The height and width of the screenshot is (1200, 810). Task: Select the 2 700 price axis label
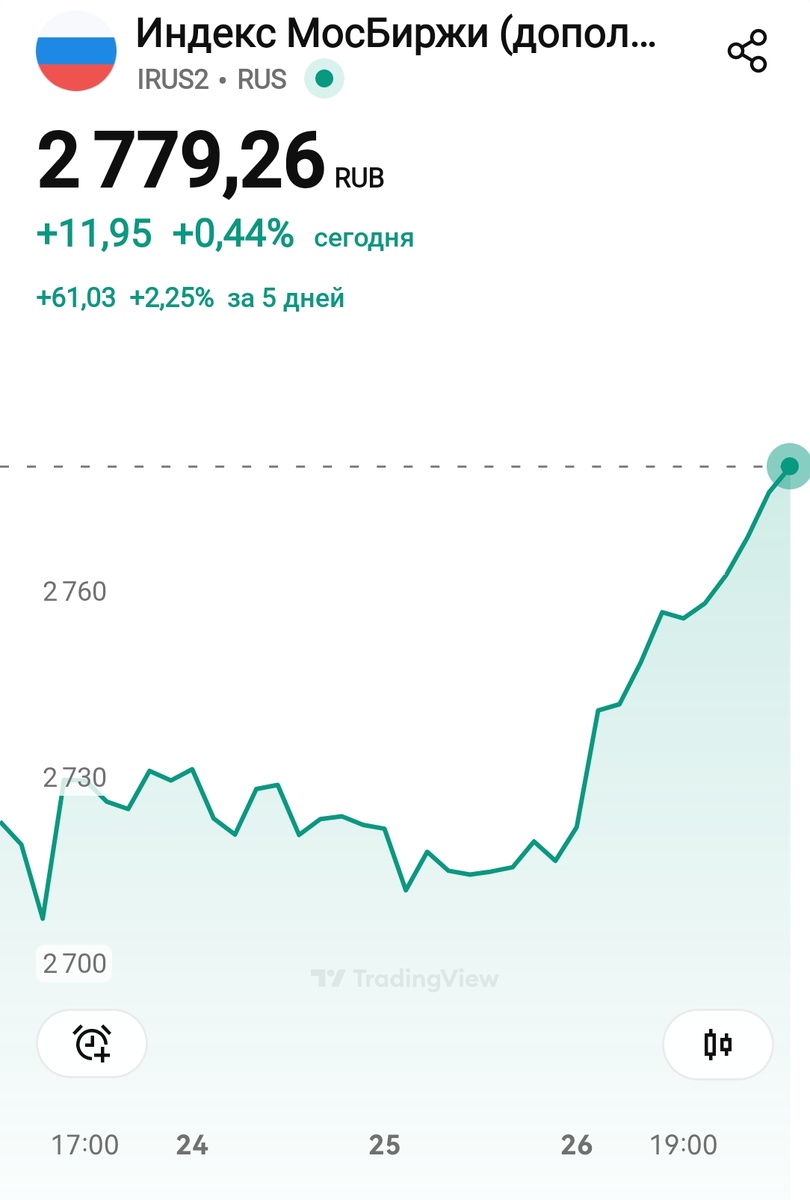74,963
